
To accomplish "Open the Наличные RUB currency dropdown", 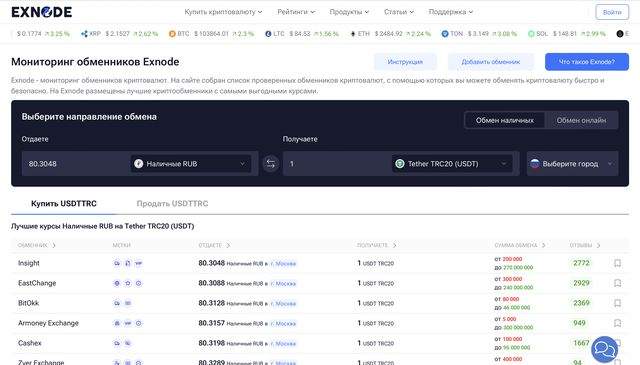I will pyautogui.click(x=191, y=164).
